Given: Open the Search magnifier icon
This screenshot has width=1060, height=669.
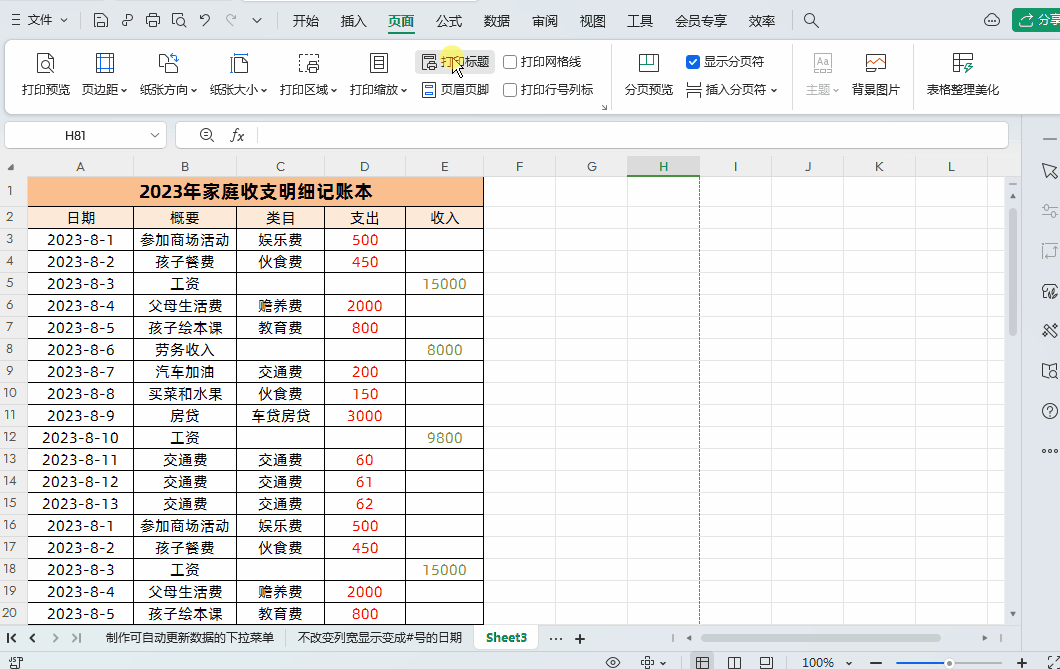Looking at the screenshot, I should coord(811,20).
